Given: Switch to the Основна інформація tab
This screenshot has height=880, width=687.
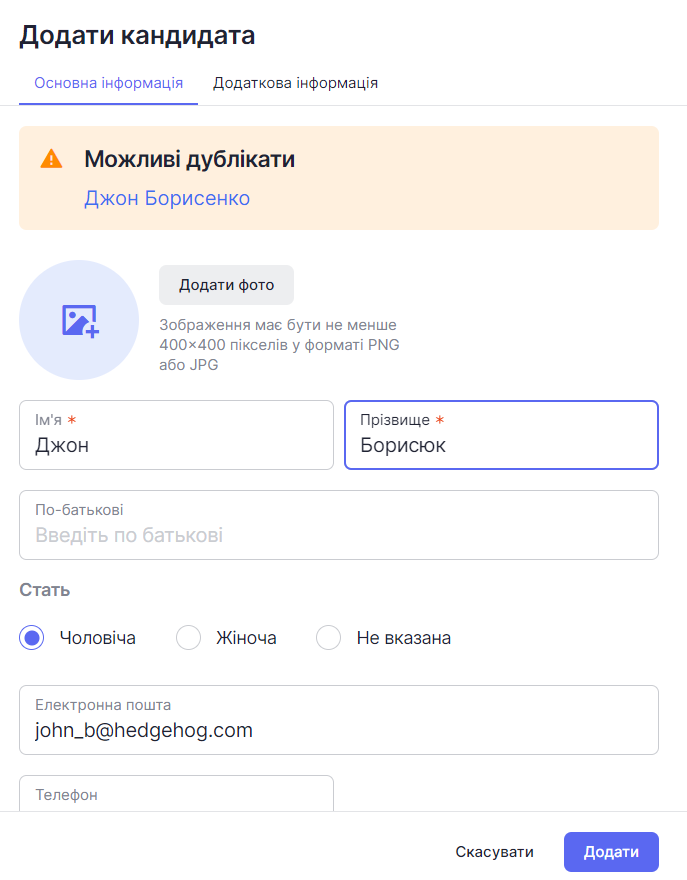Looking at the screenshot, I should (x=108, y=83).
